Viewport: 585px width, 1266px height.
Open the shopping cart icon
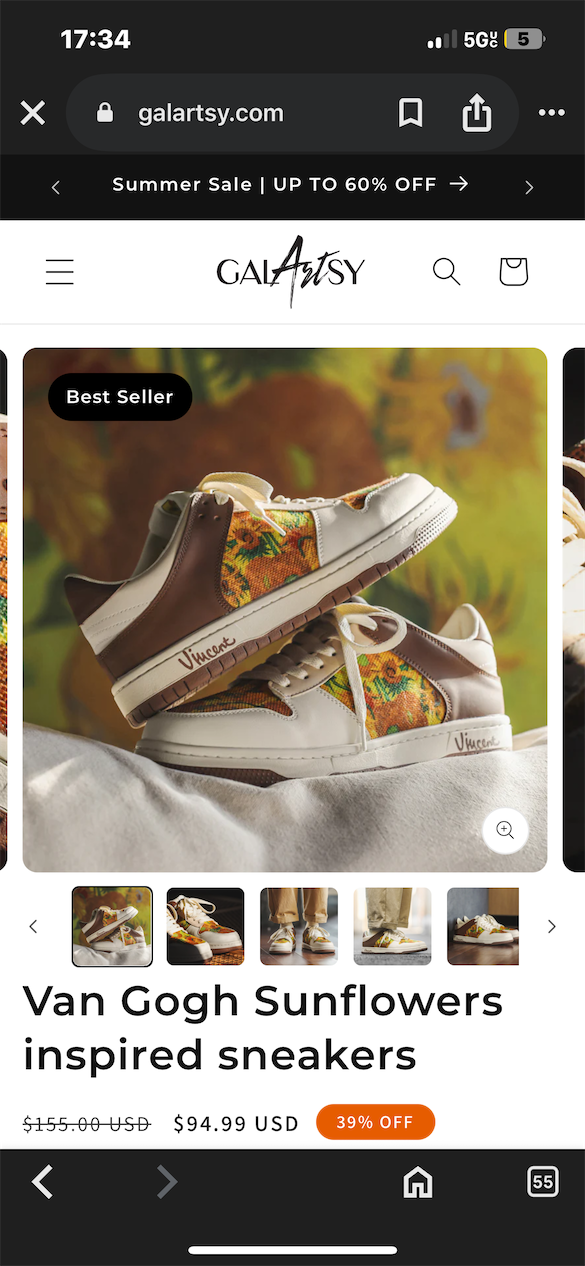tap(513, 271)
